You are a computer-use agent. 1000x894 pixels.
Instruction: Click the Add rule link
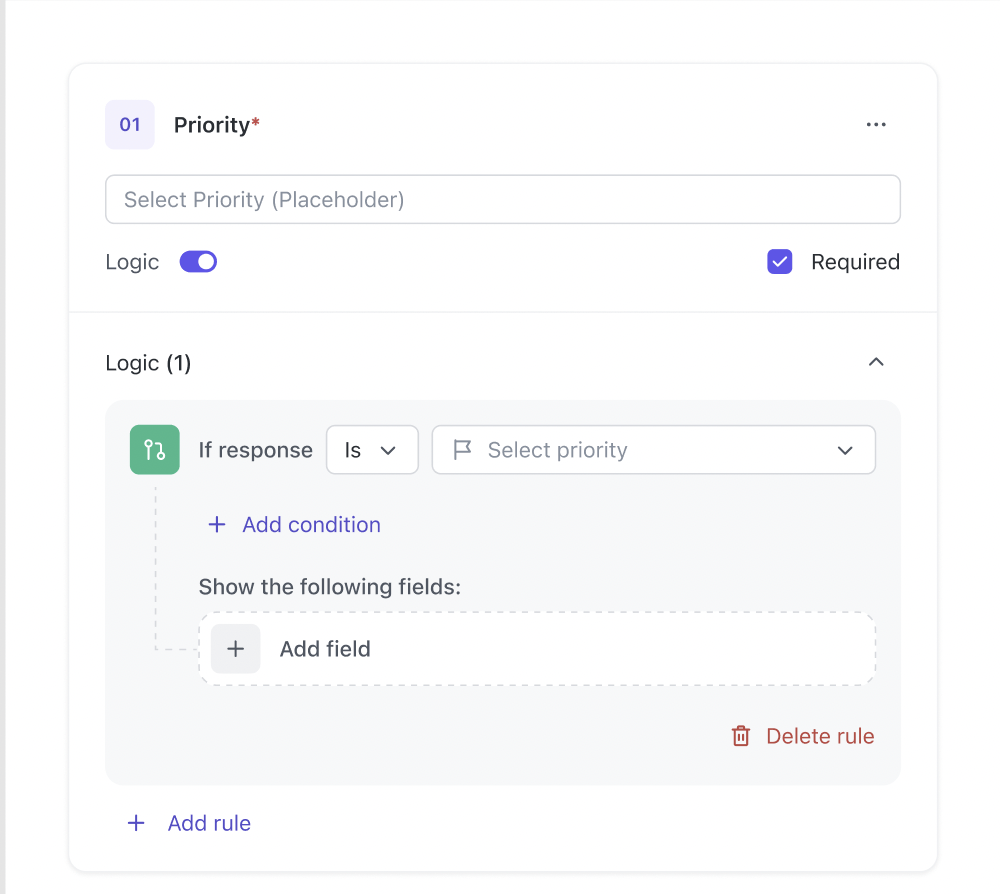pyautogui.click(x=209, y=823)
